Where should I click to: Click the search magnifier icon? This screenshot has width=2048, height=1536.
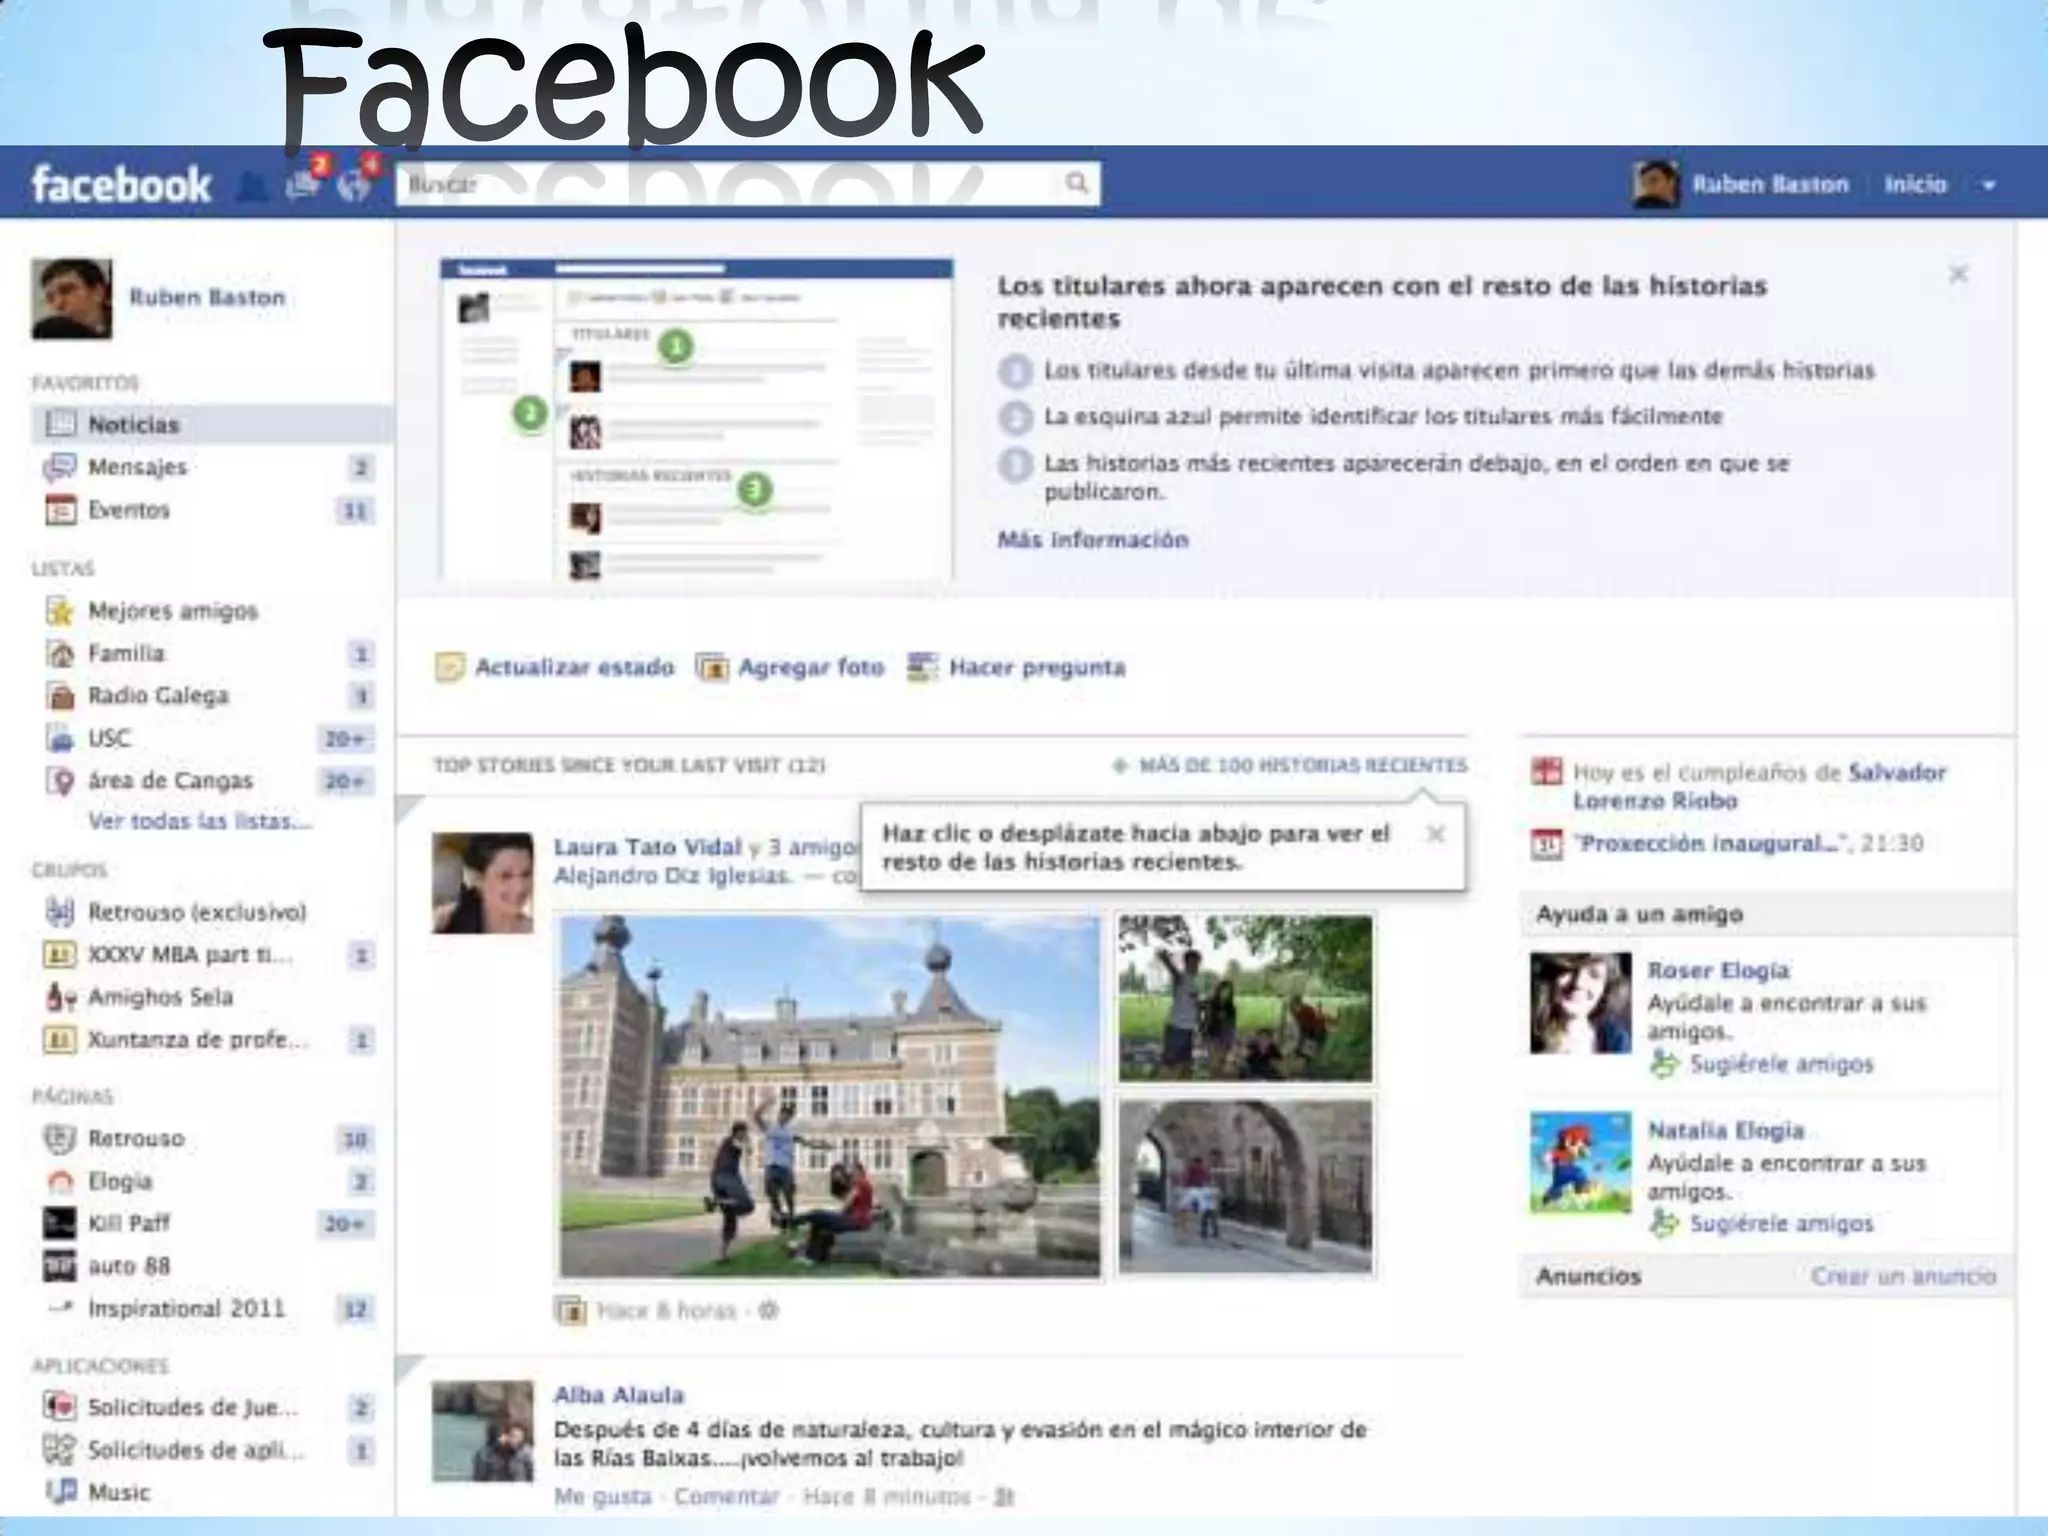[1075, 183]
